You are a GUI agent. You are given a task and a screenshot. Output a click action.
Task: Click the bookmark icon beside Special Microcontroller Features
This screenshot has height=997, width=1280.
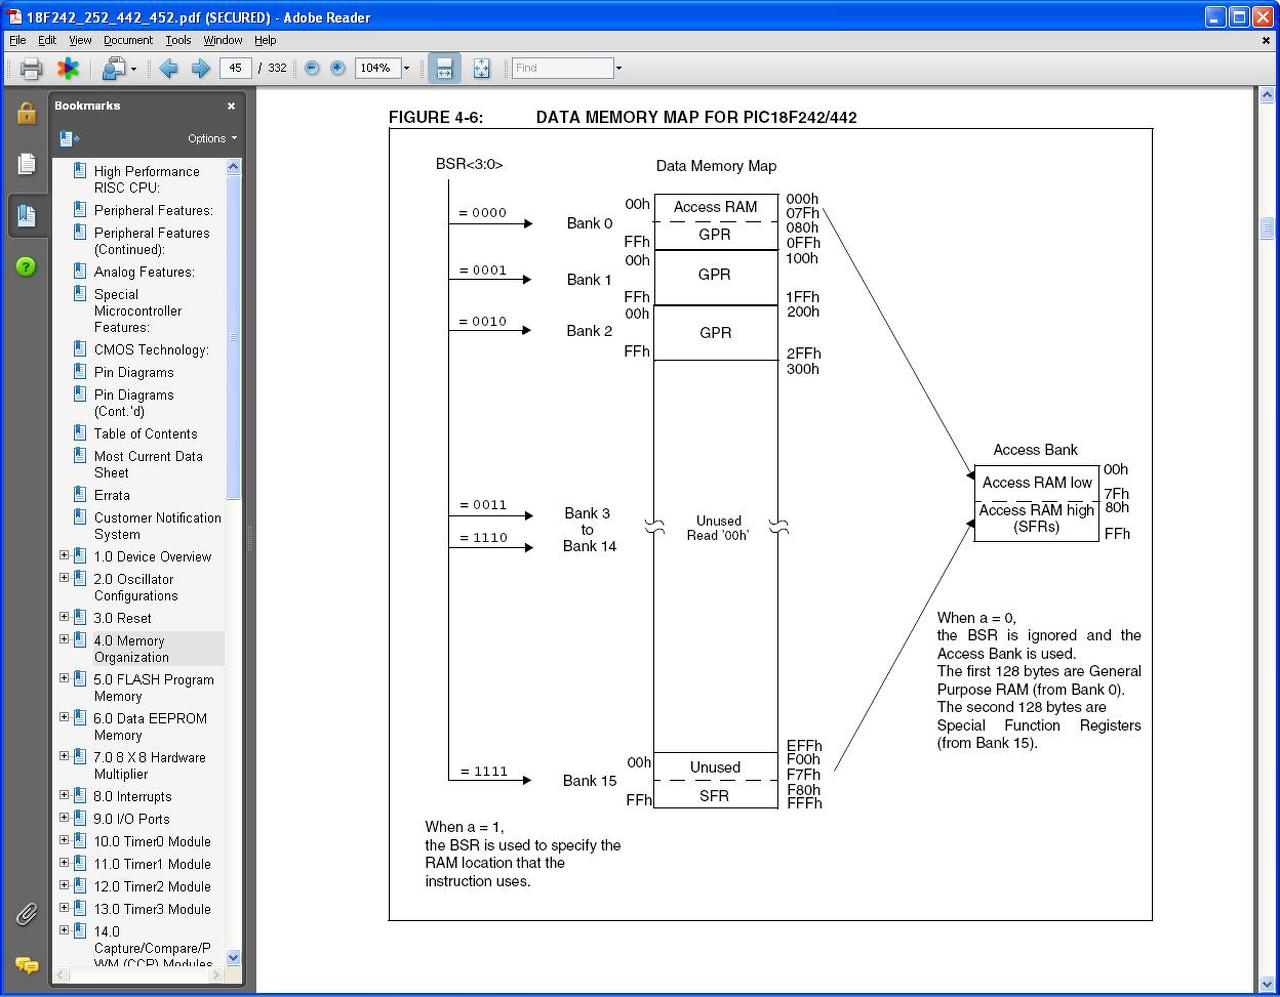pos(80,293)
